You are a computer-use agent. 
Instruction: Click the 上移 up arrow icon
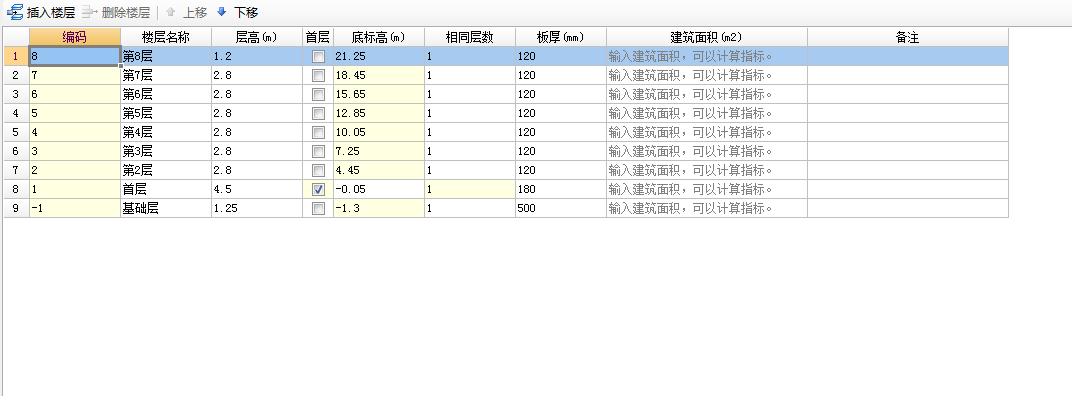171,12
